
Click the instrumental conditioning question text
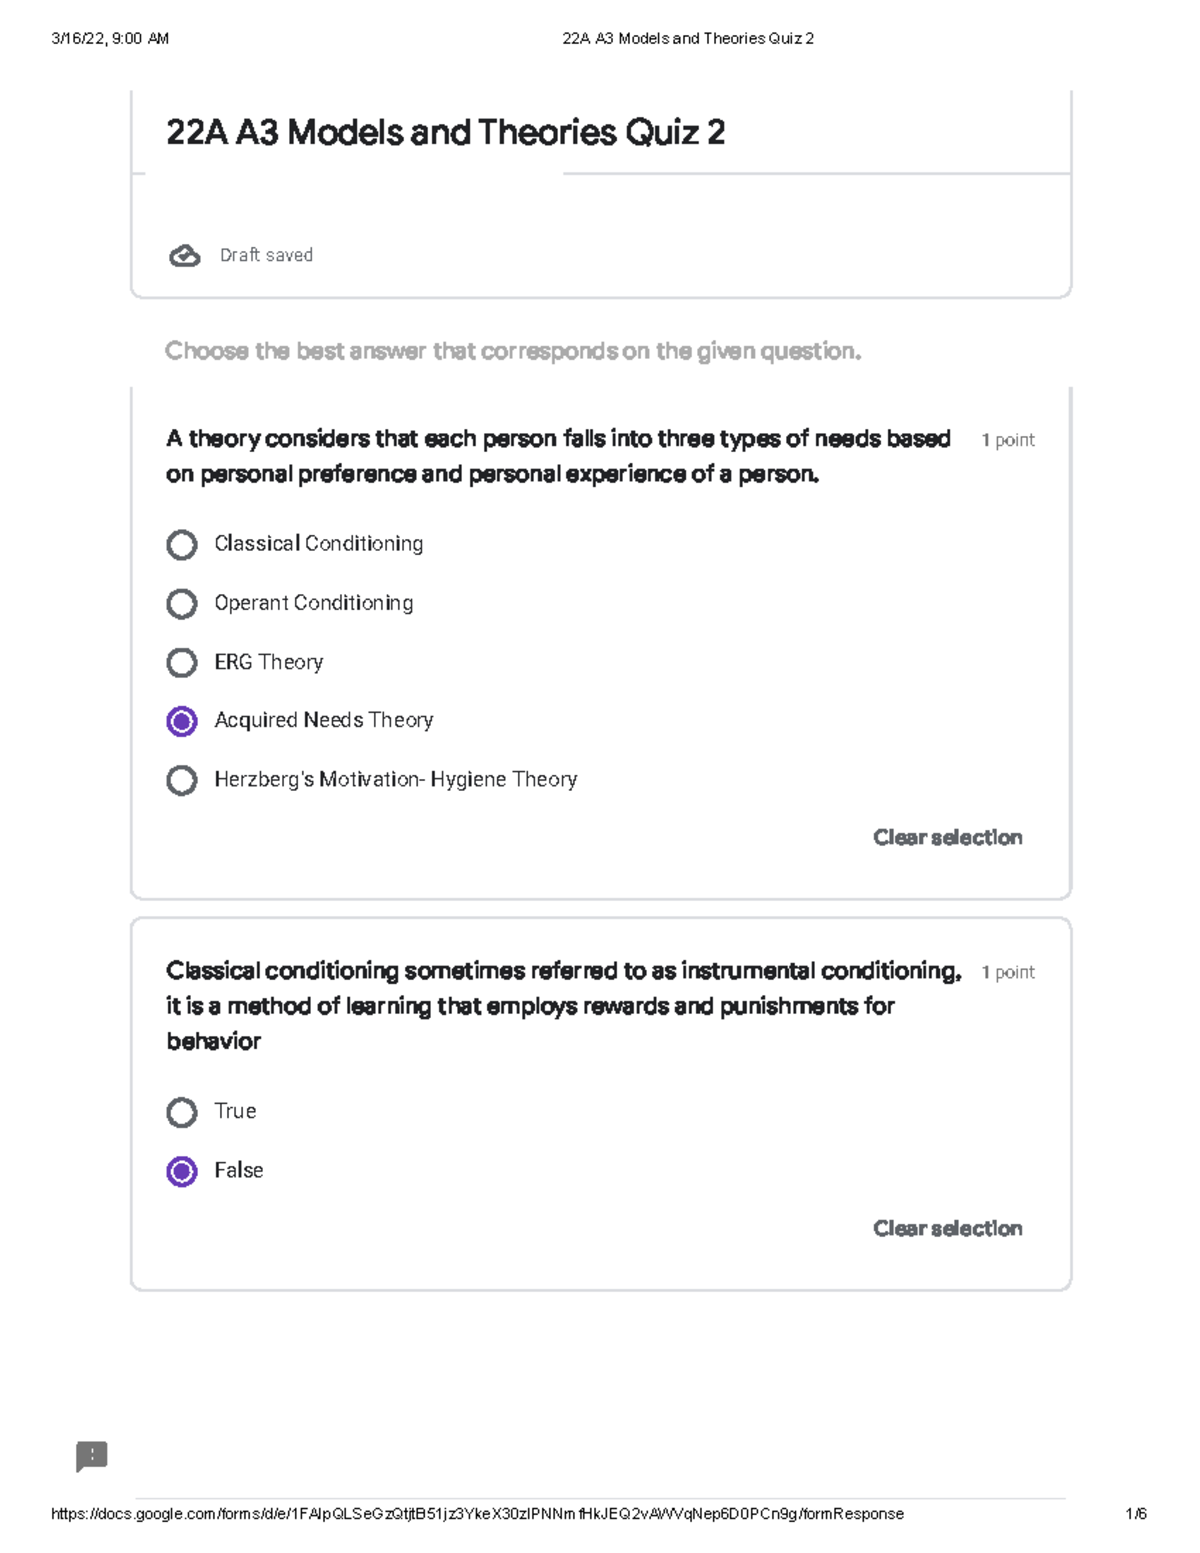click(x=563, y=1005)
